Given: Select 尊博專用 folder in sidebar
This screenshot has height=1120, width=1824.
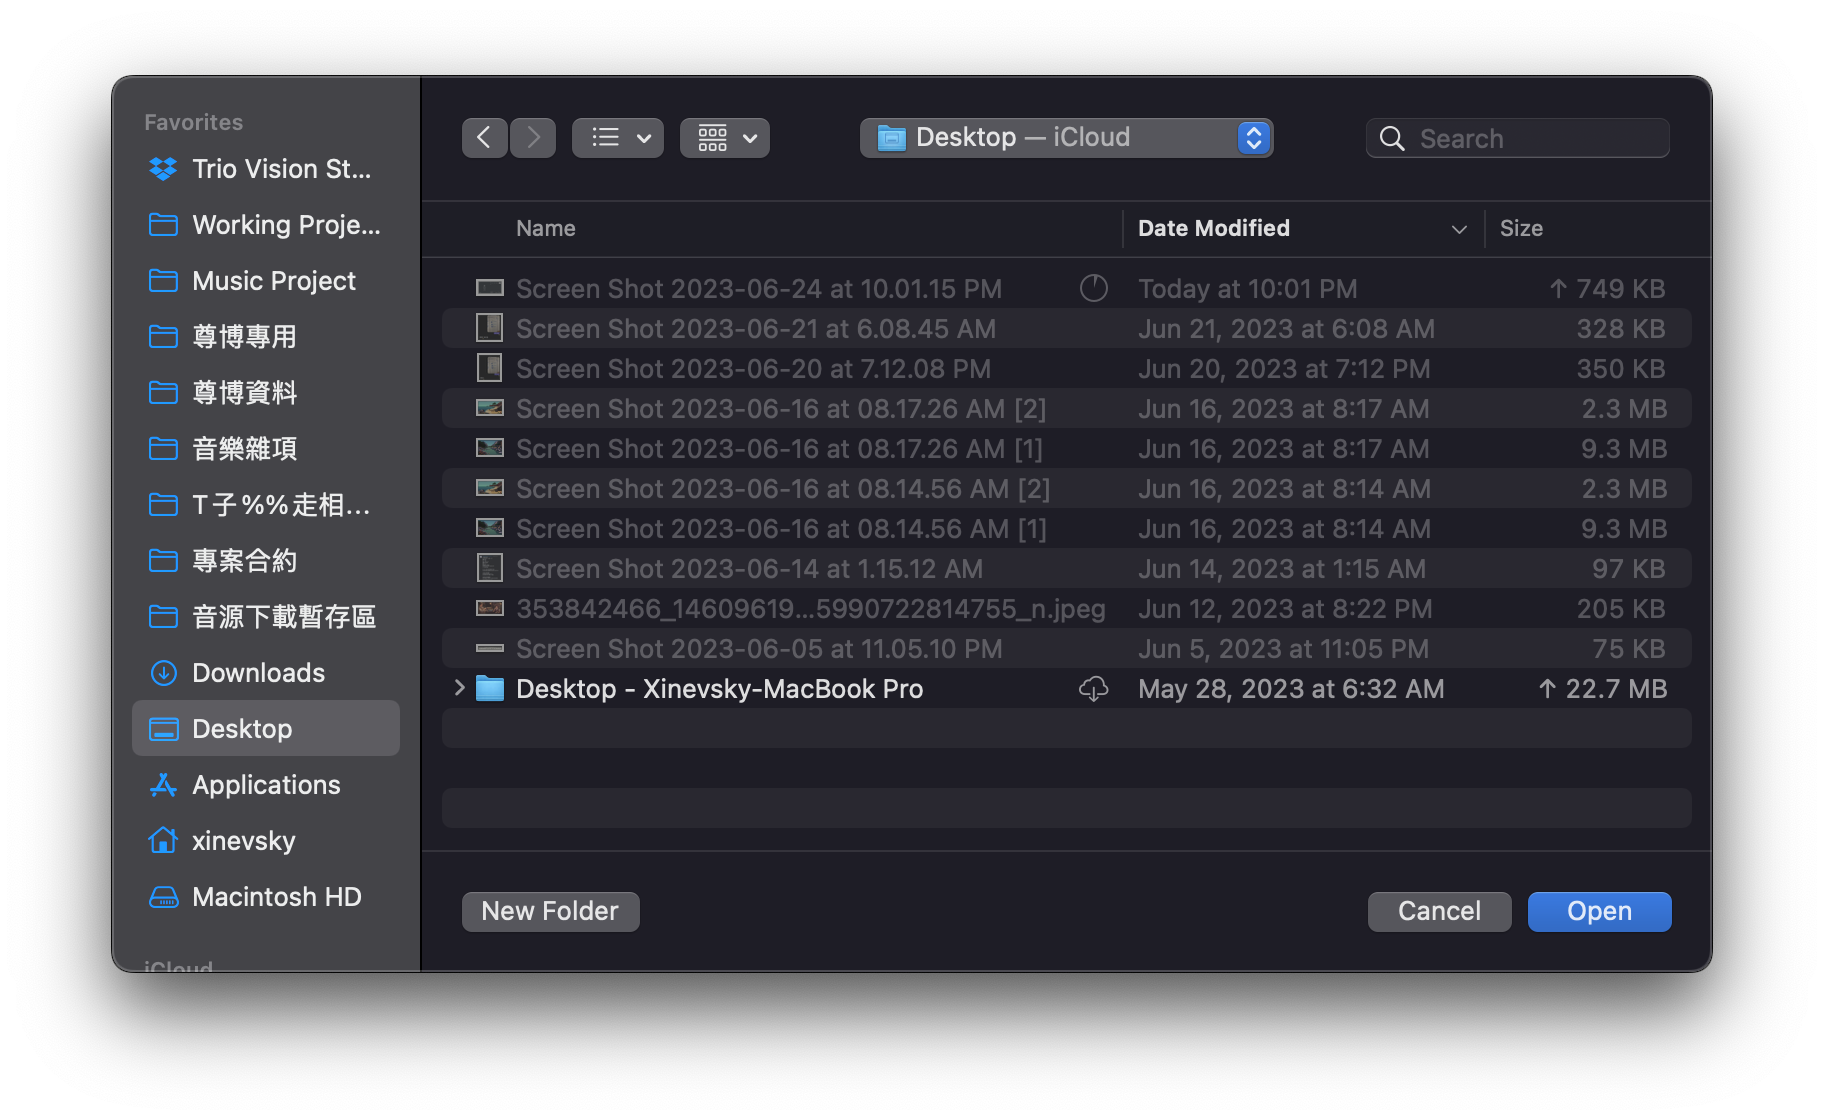Looking at the screenshot, I should 266,337.
